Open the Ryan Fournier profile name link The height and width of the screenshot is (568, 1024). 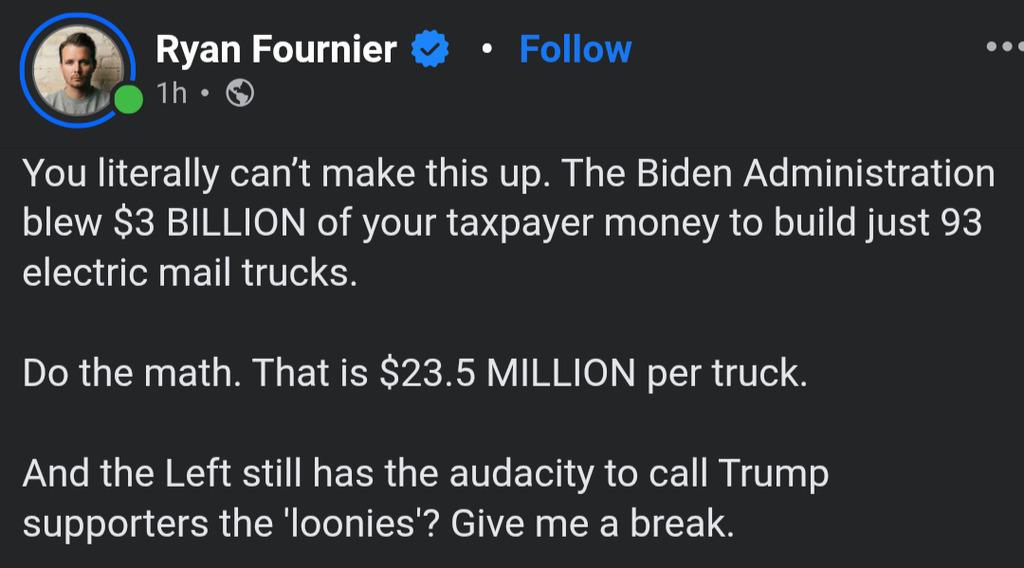point(276,49)
